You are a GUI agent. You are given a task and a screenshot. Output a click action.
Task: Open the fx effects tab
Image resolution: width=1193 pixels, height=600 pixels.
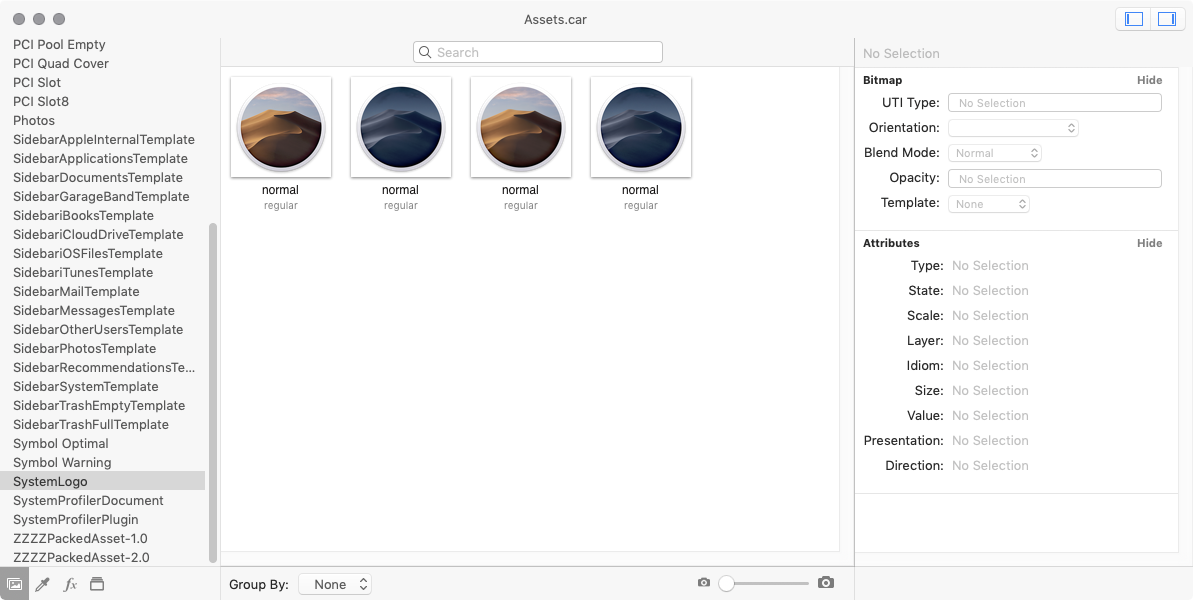(x=70, y=584)
